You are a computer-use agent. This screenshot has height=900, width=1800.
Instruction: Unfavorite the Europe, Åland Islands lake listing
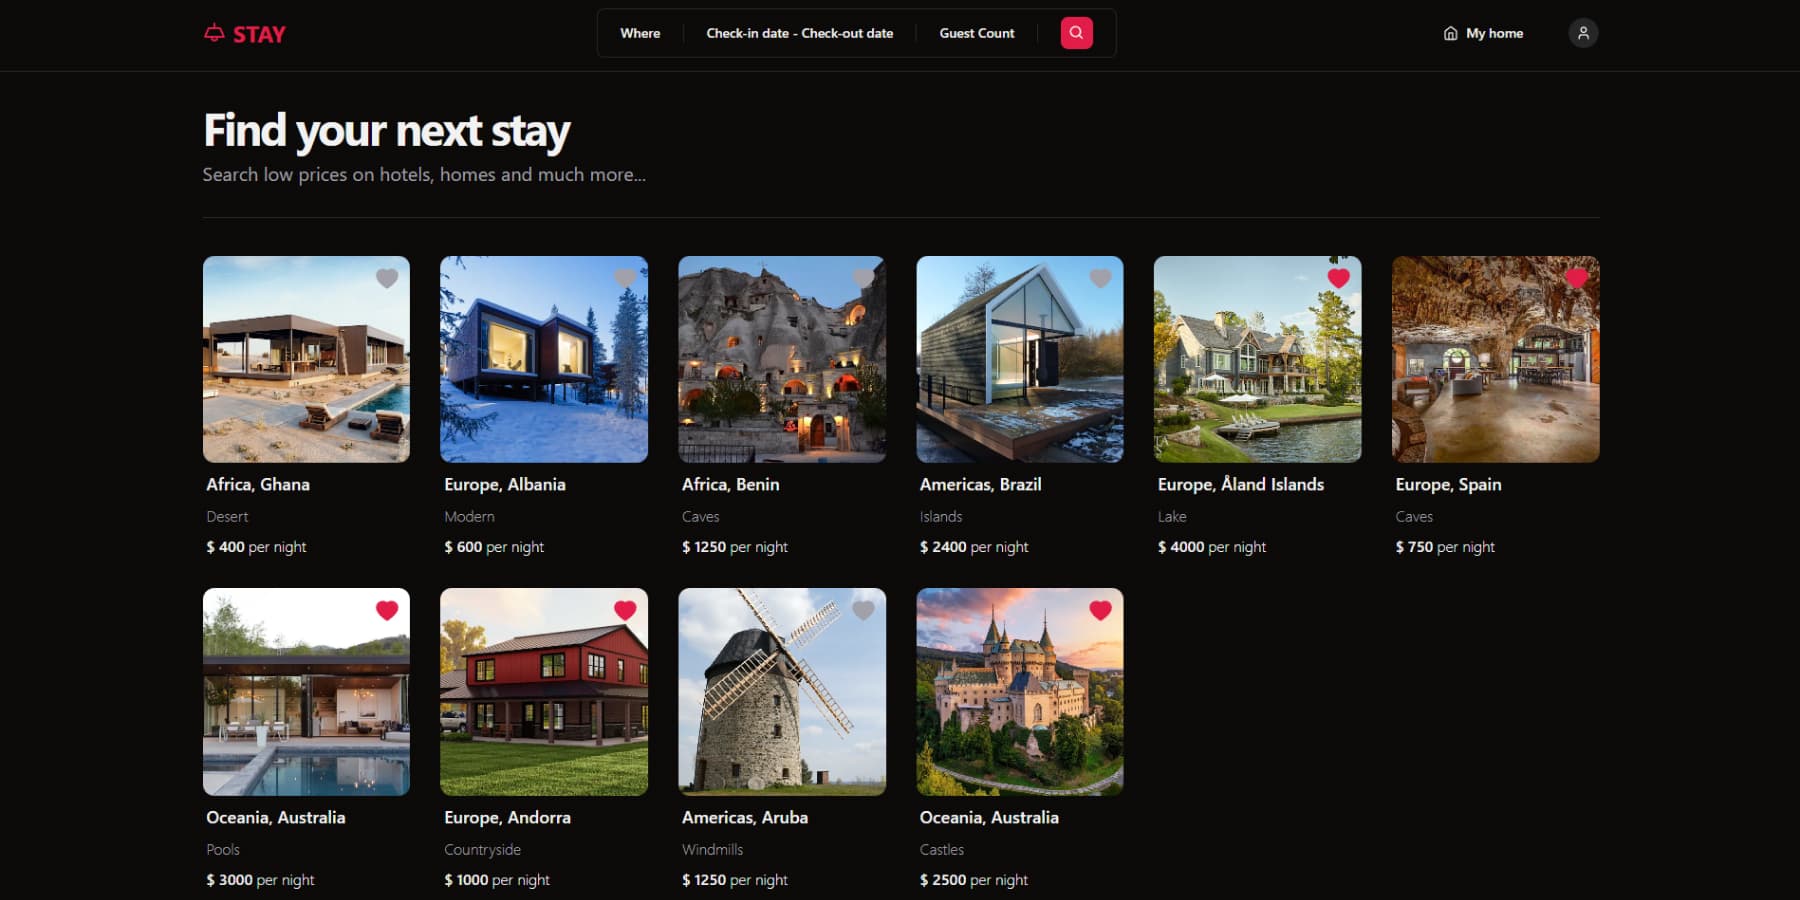pos(1338,278)
